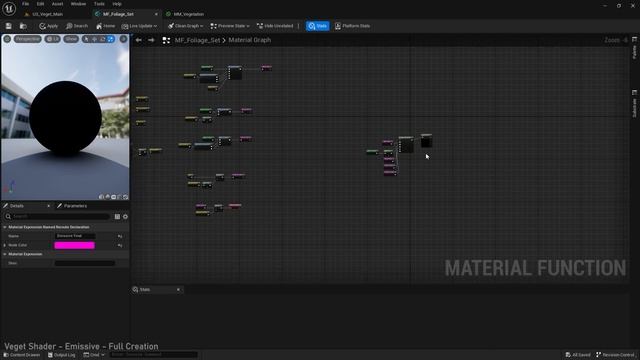Screen dimensions: 640x360
Task: Edit the Desc text field
Action: click(85, 263)
